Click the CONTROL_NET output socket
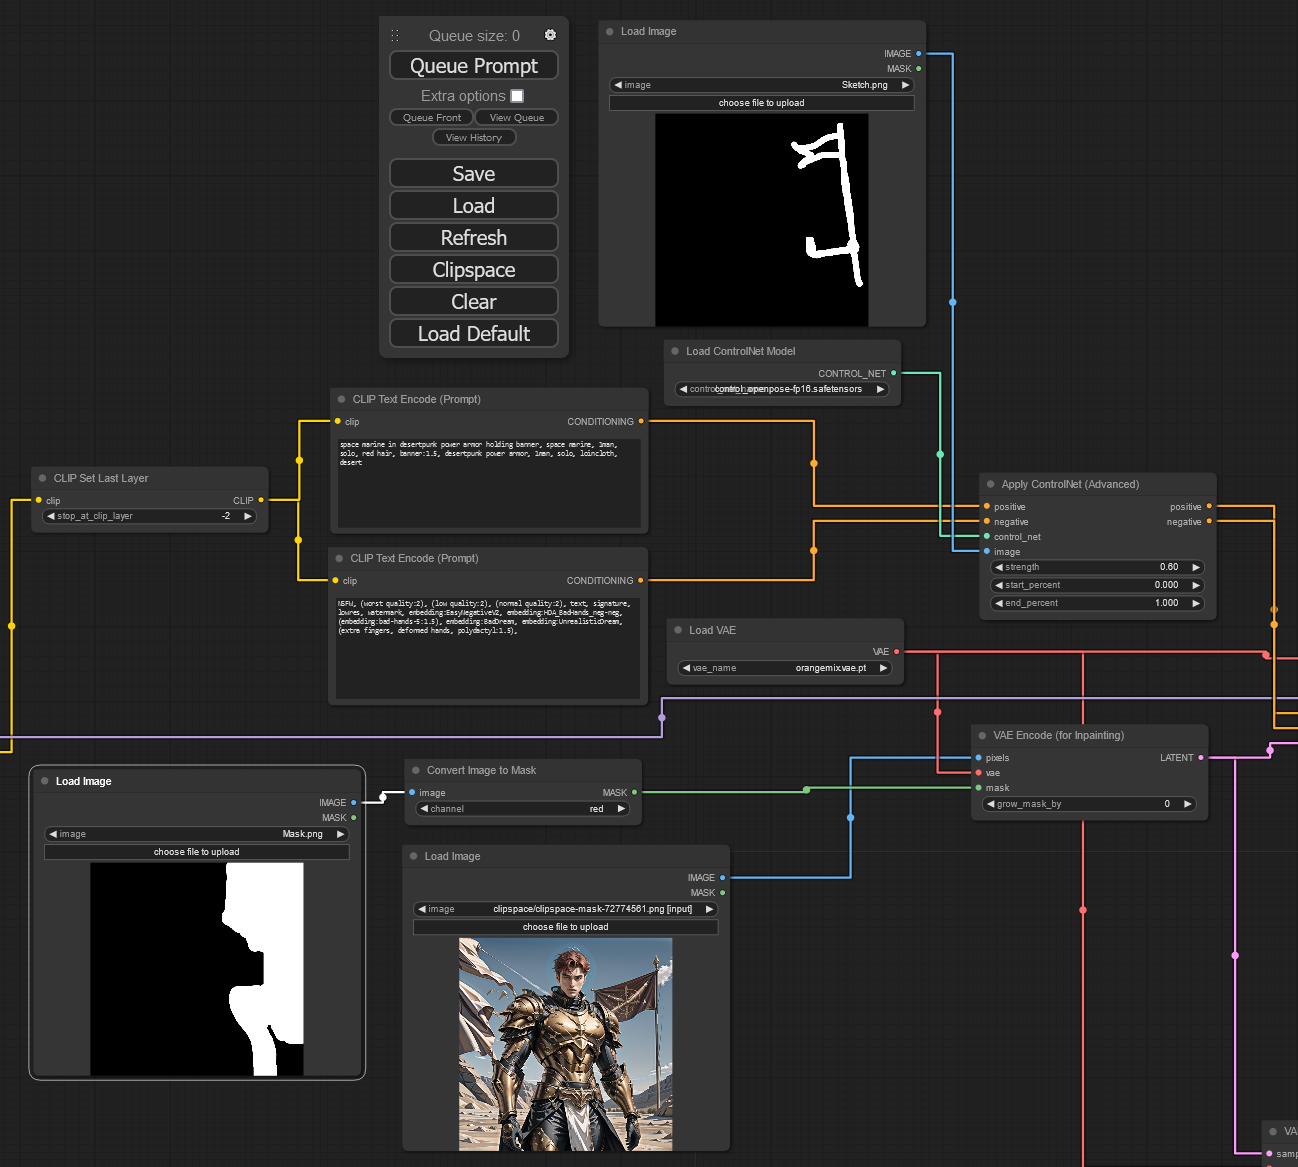The height and width of the screenshot is (1167, 1298). [x=893, y=373]
